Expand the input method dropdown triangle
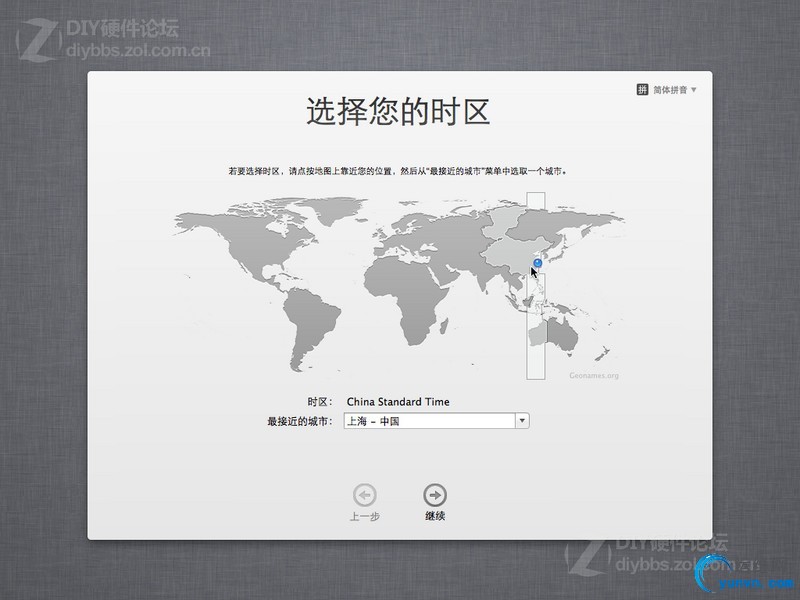 click(693, 90)
